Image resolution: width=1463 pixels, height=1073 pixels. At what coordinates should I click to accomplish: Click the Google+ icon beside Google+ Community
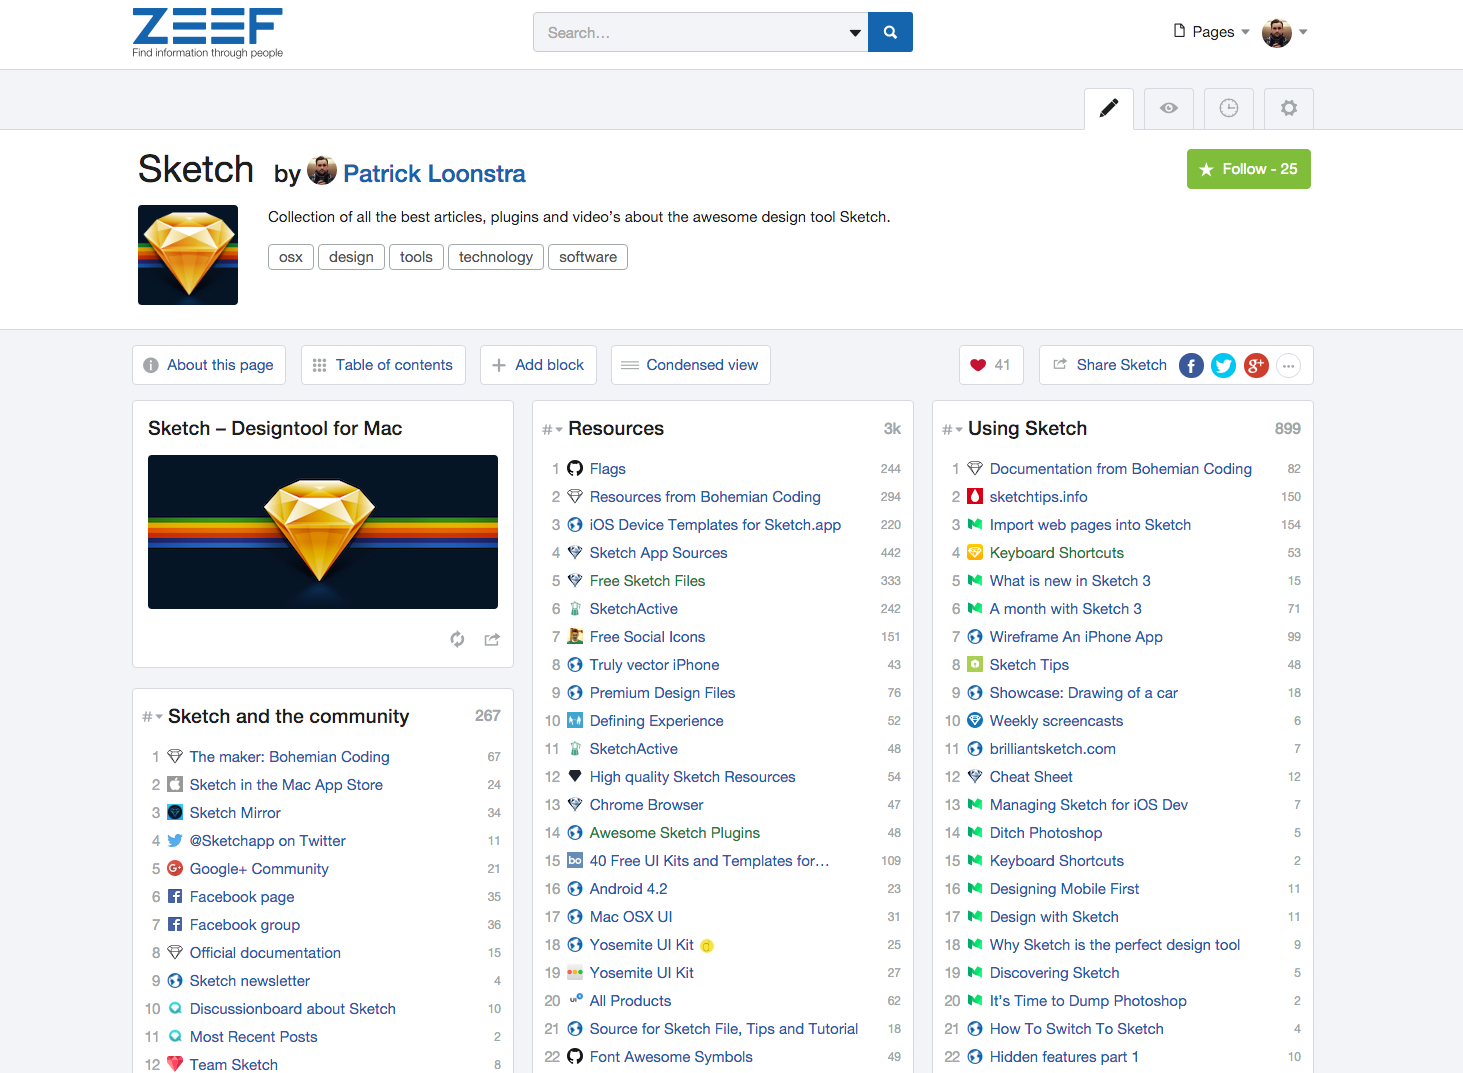(175, 868)
